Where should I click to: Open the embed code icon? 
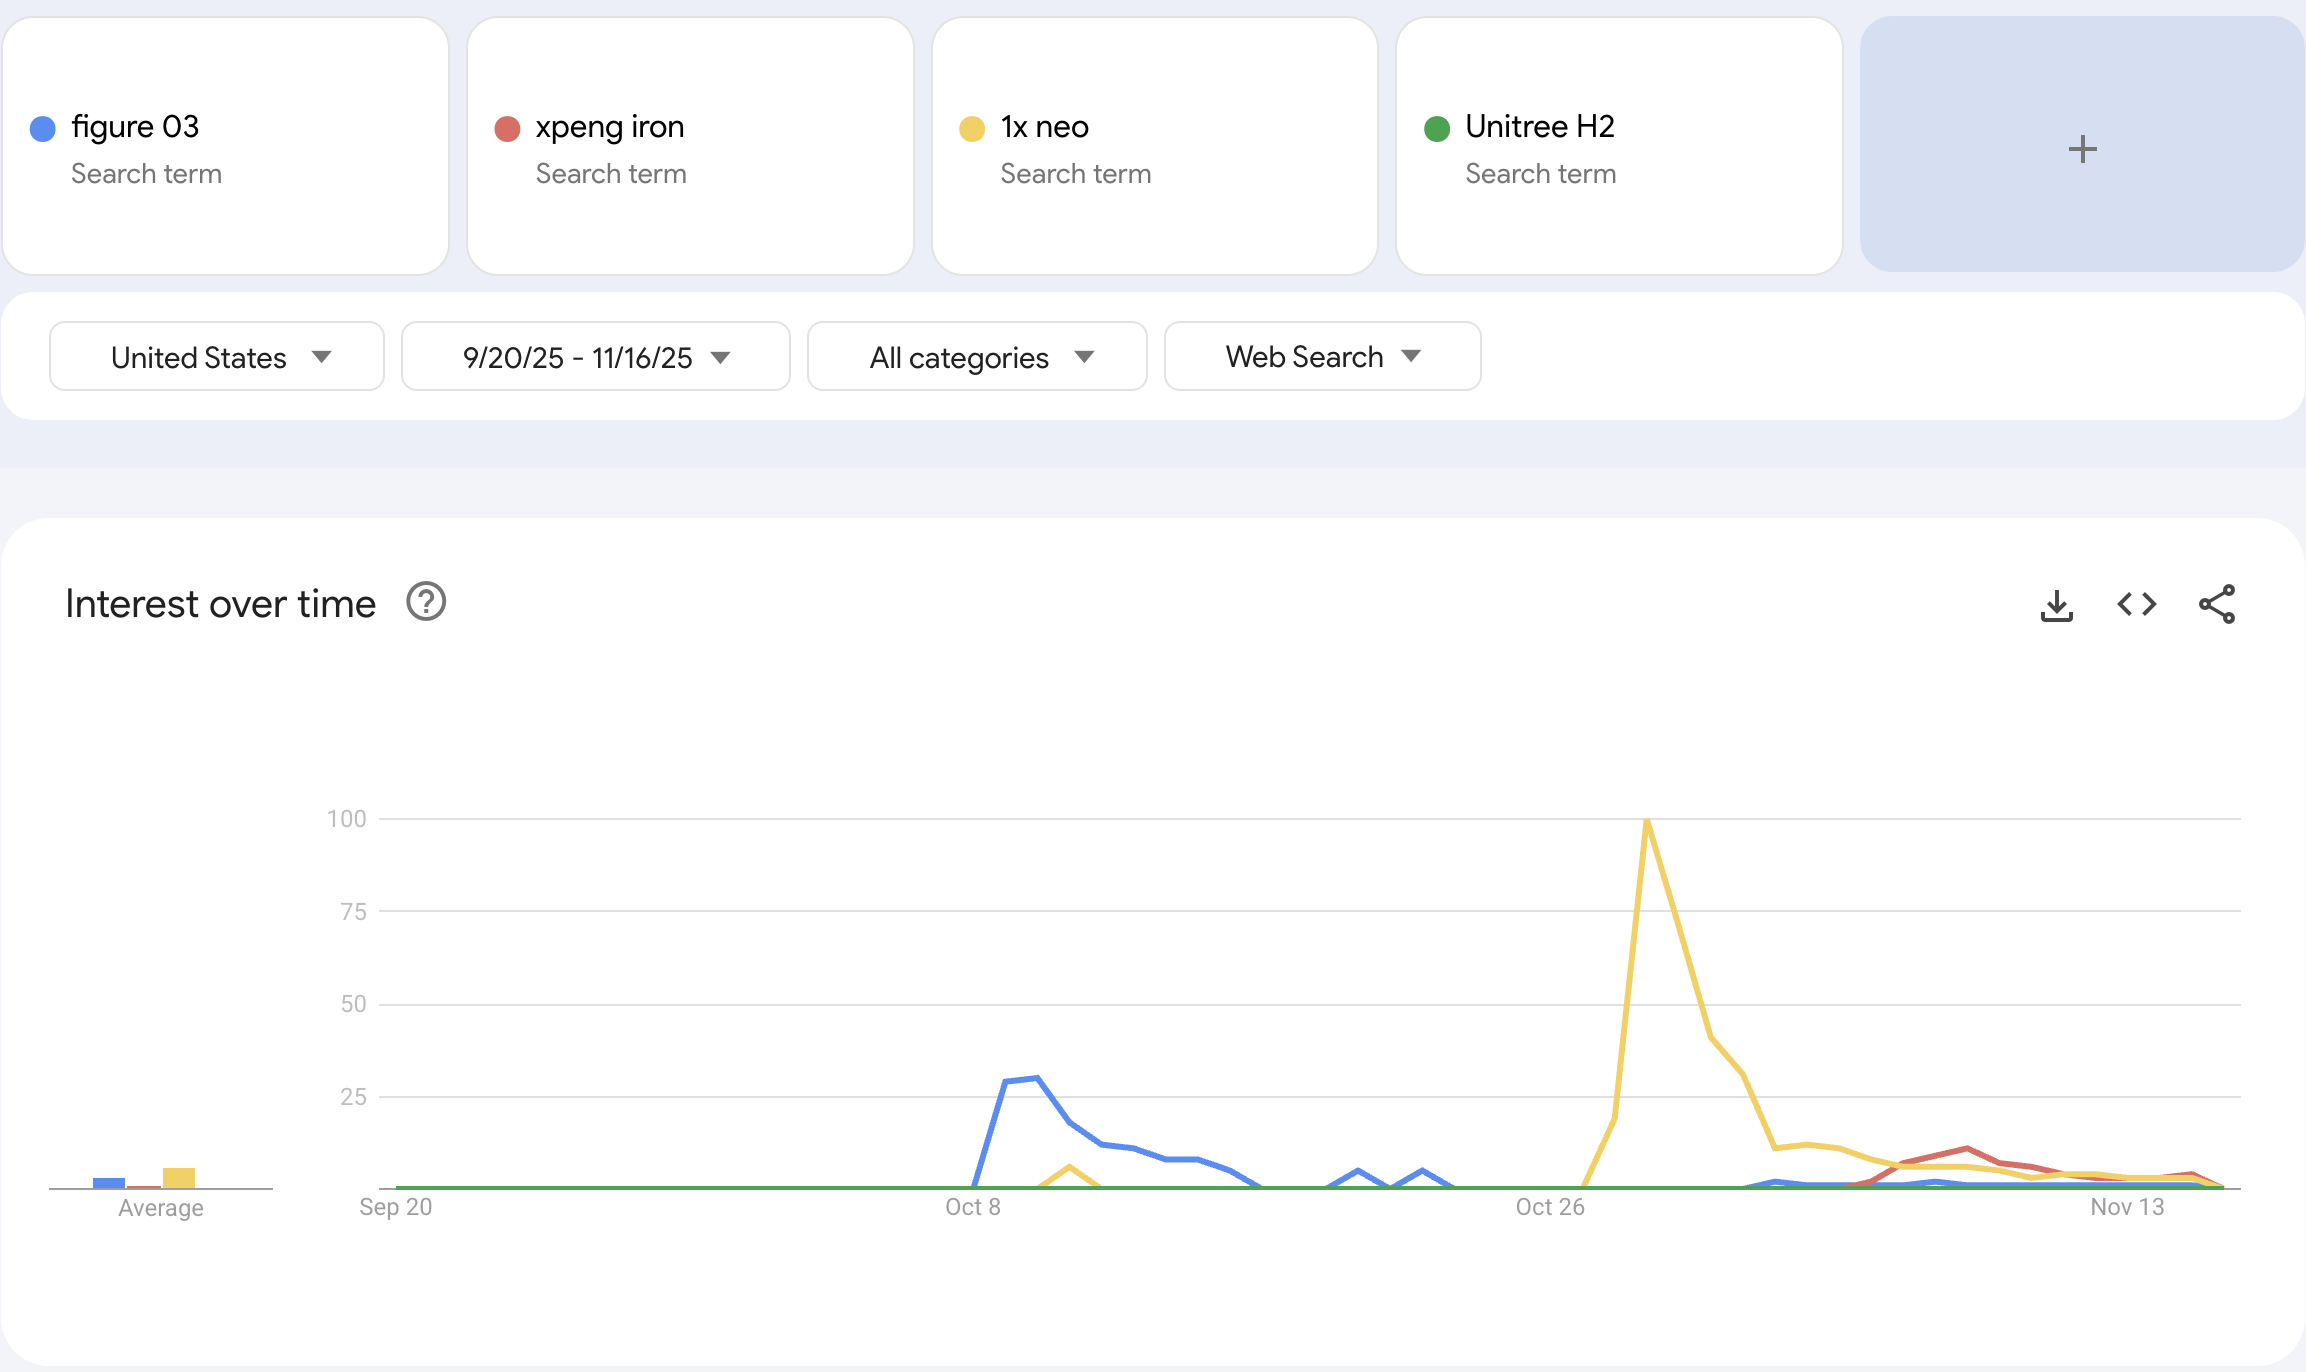pos(2136,605)
